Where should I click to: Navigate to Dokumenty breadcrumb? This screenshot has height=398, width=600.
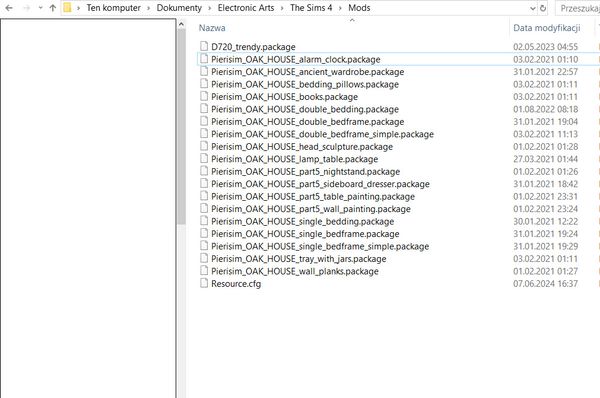[179, 8]
